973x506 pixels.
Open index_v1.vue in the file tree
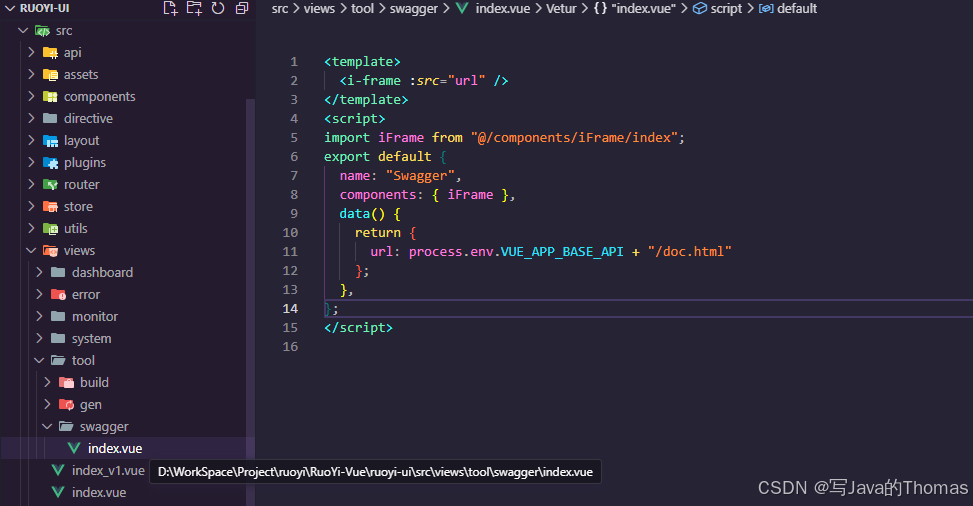click(108, 471)
